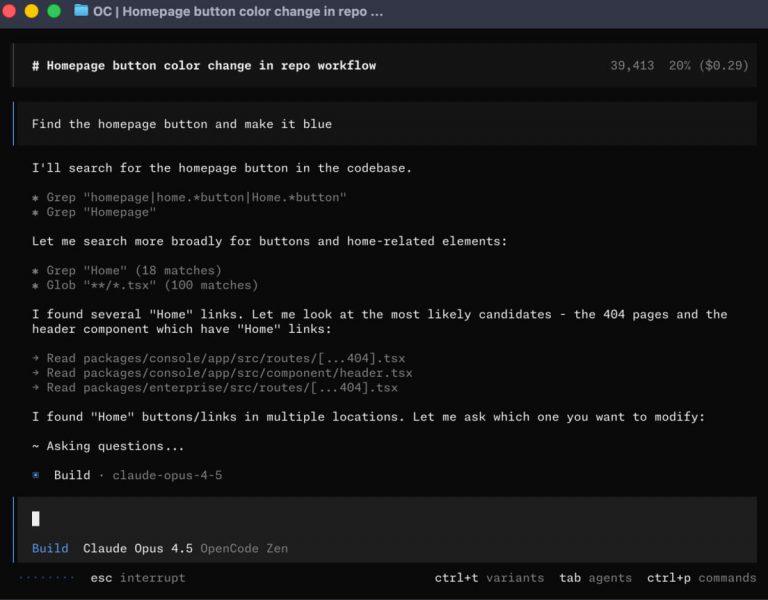
Task: Open model variants with ctrl+t variants
Action: (489, 577)
